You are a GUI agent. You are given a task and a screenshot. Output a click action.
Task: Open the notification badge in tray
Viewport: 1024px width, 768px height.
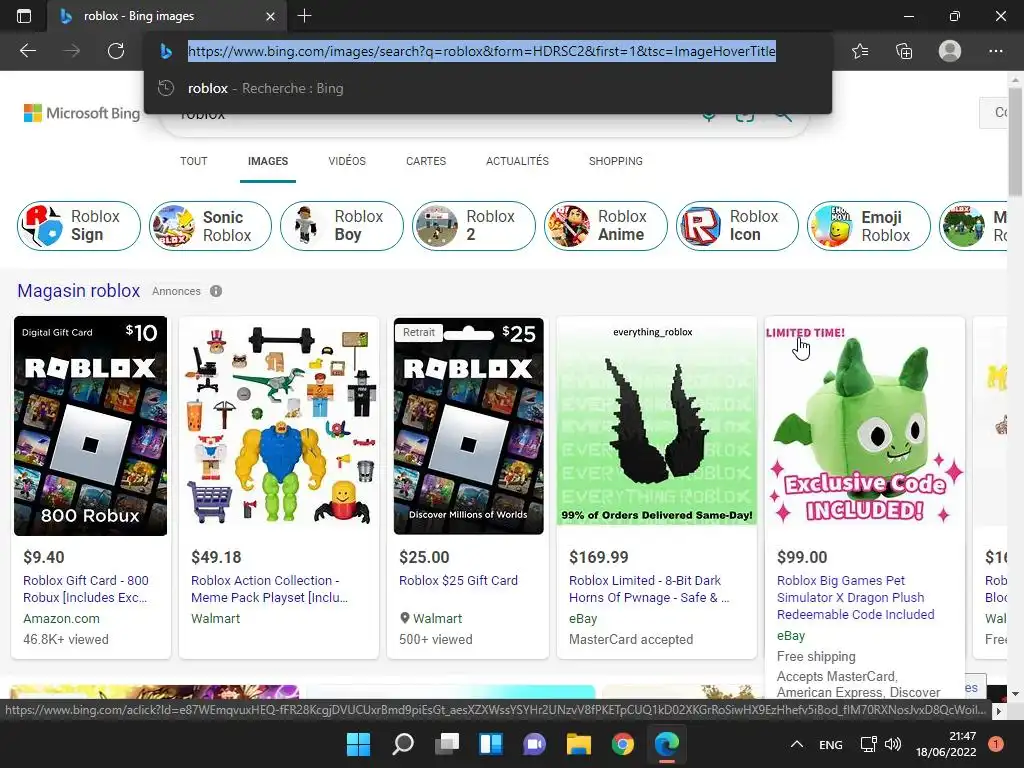coord(996,744)
